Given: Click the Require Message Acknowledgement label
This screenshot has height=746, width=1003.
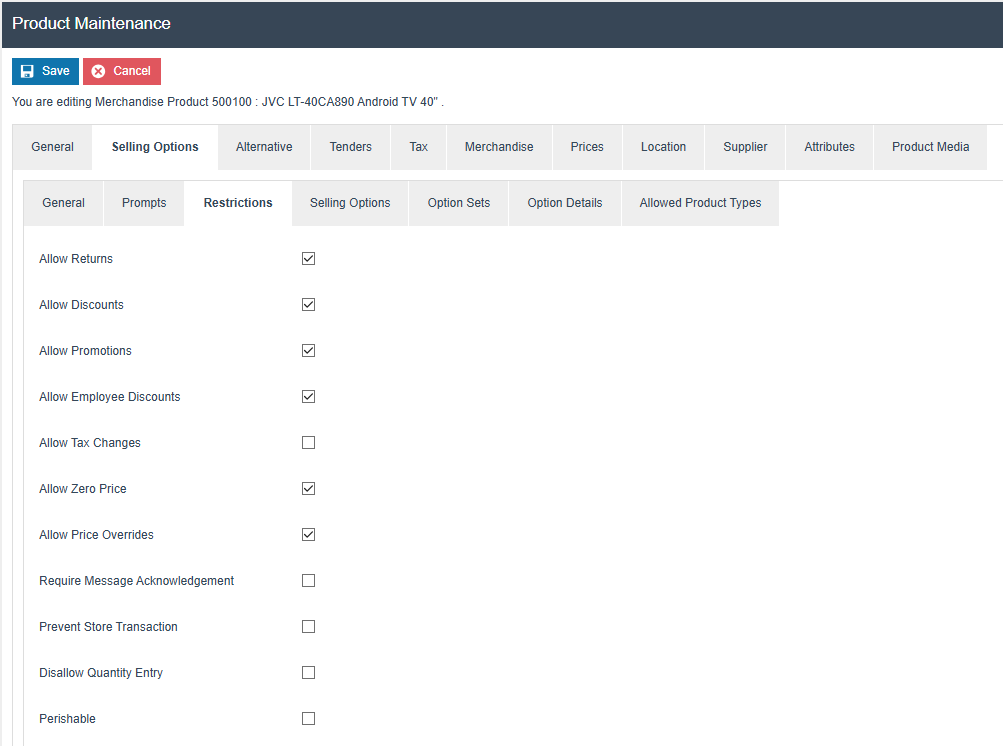Looking at the screenshot, I should pyautogui.click(x=136, y=582).
